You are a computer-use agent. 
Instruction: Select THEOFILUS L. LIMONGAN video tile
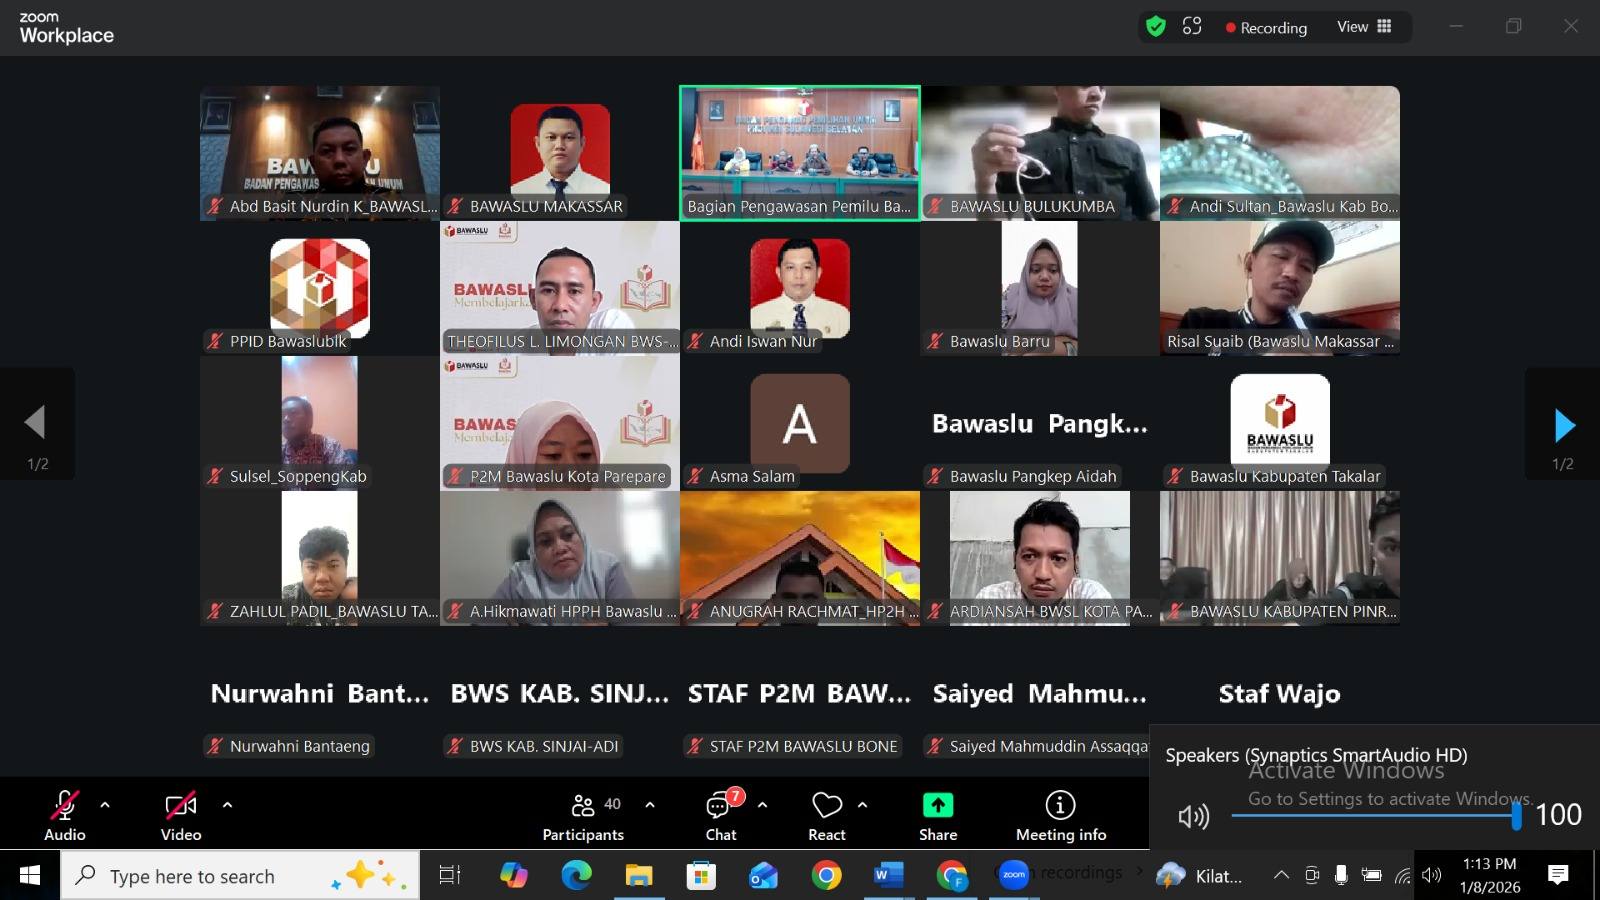coord(560,288)
